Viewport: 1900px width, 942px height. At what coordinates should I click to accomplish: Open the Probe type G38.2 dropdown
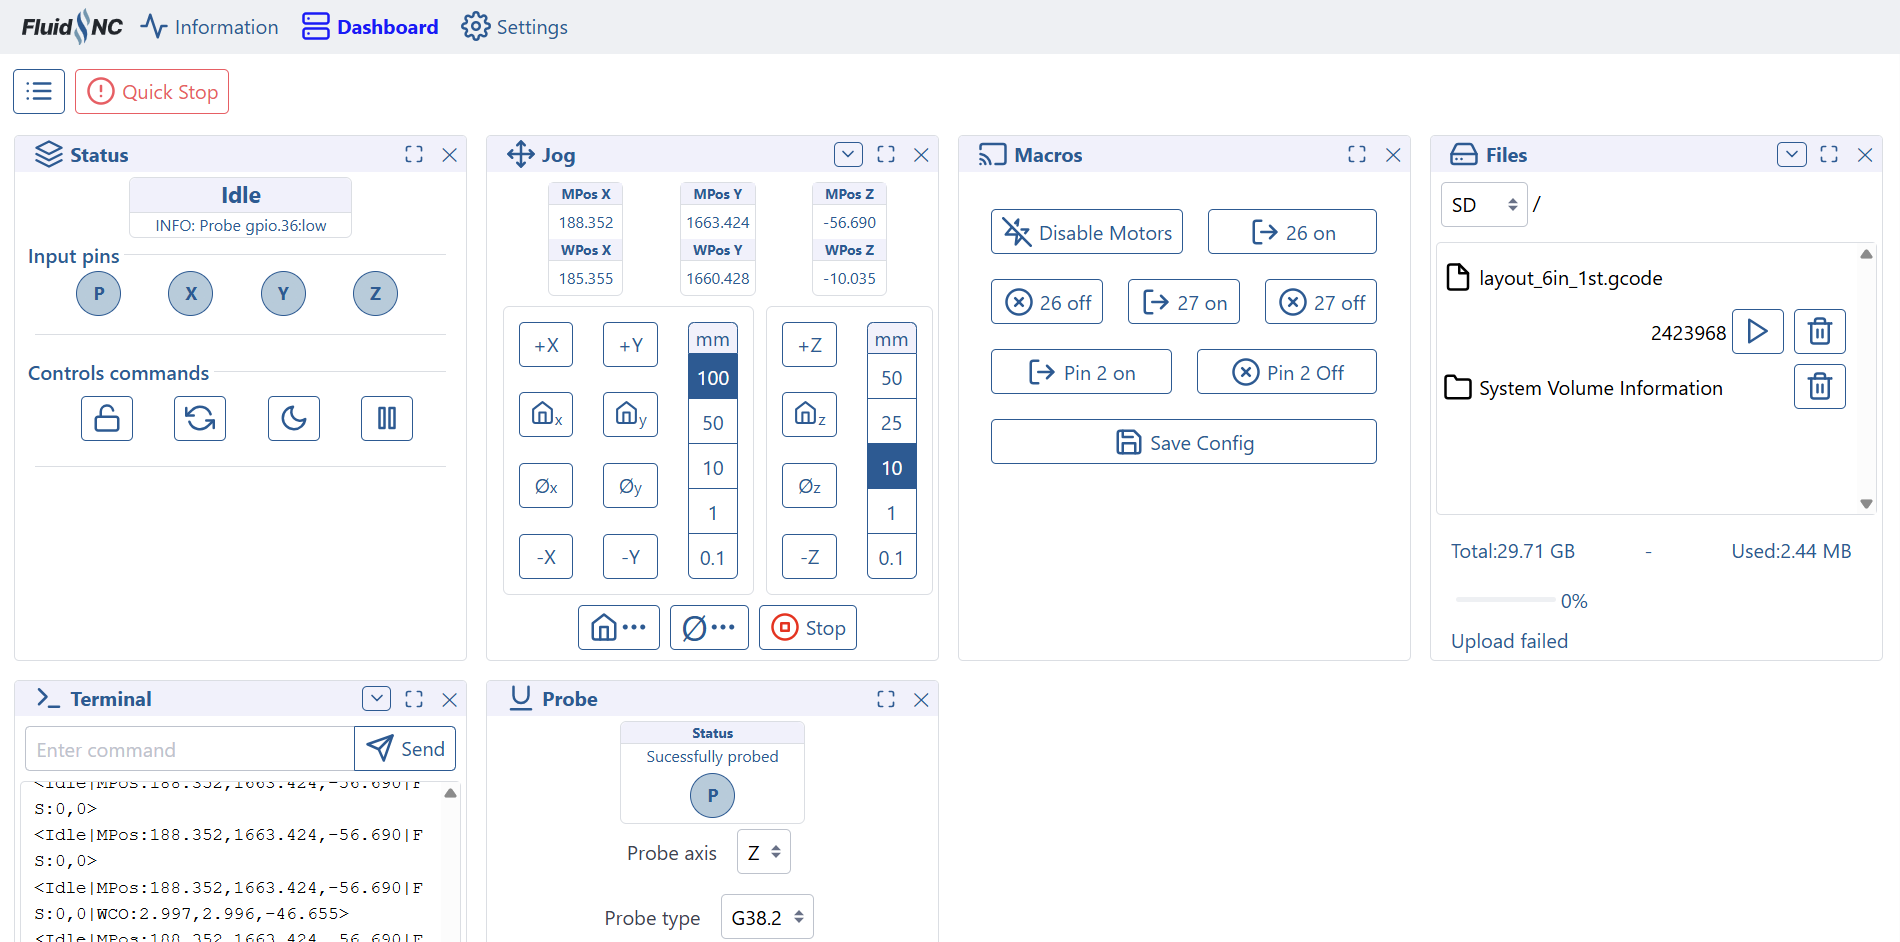coord(767,917)
